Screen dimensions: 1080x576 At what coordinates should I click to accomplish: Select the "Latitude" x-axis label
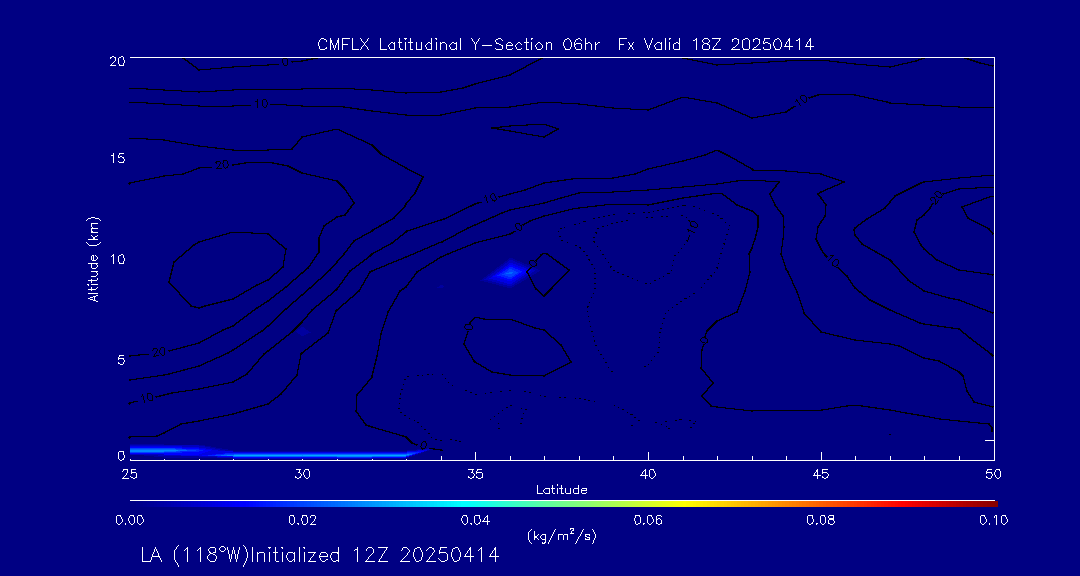[562, 490]
